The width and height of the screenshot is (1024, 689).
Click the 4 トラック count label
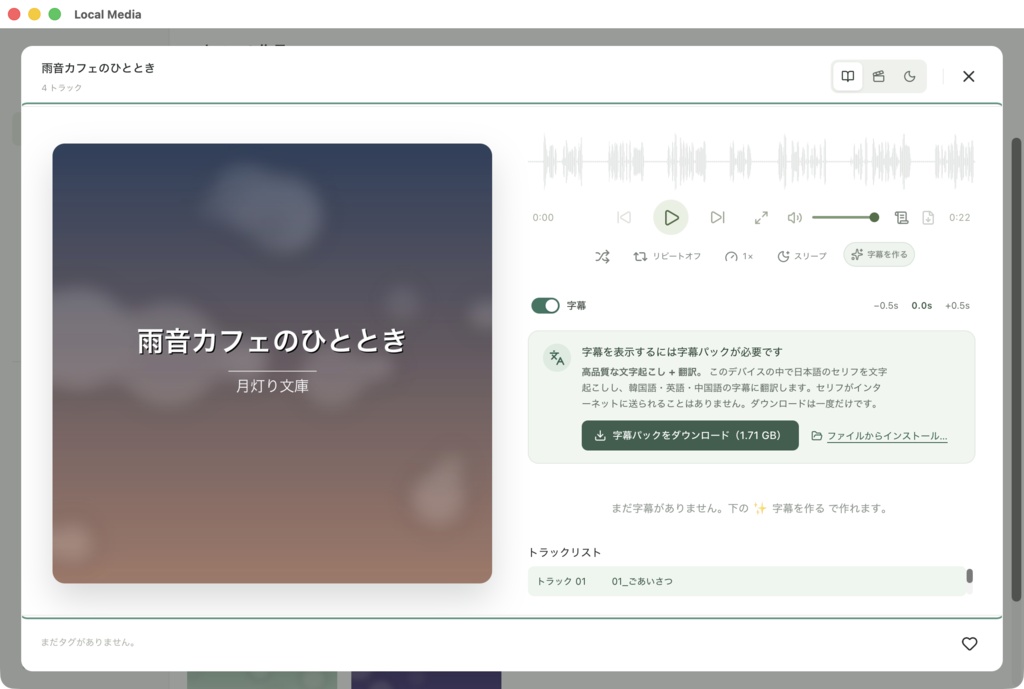point(62,88)
